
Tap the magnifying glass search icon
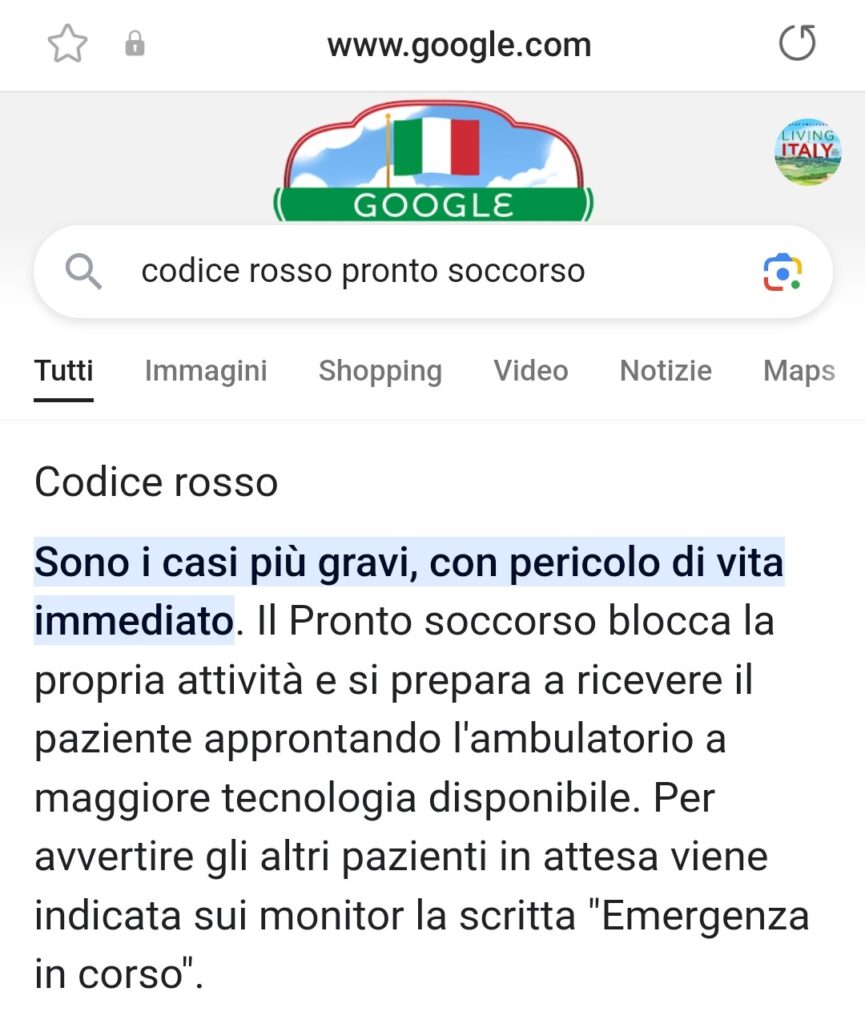[84, 272]
